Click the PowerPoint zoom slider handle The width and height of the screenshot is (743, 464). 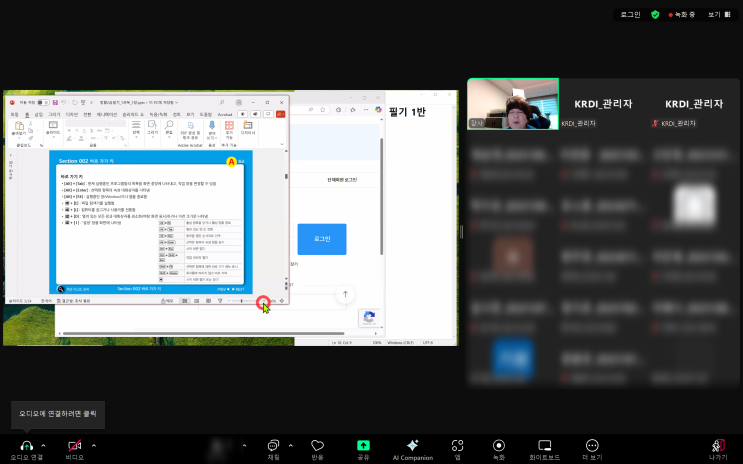point(242,301)
